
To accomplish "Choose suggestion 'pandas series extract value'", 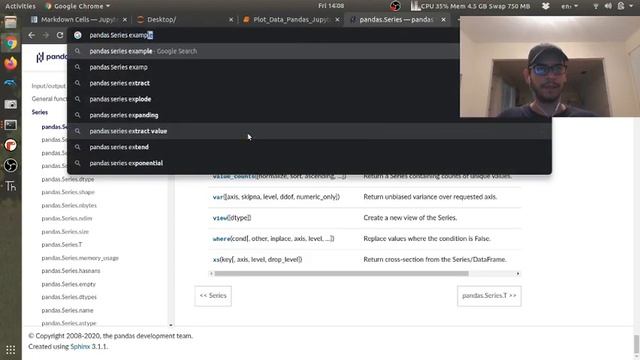I will coord(309,131).
